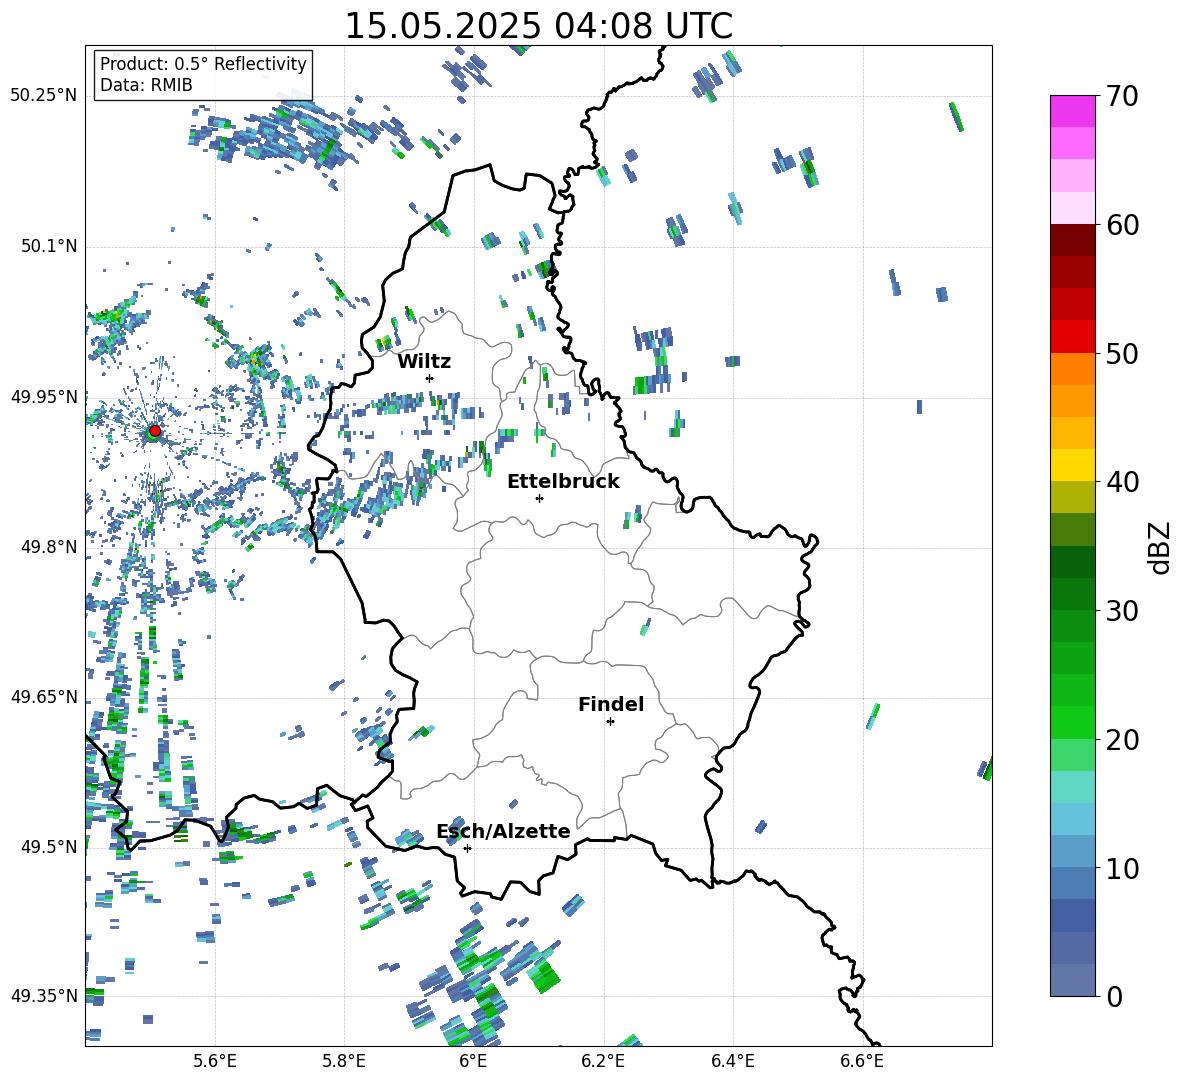Click the 6°E longitude label
Viewport: 1184px width, 1081px height.
[473, 1062]
